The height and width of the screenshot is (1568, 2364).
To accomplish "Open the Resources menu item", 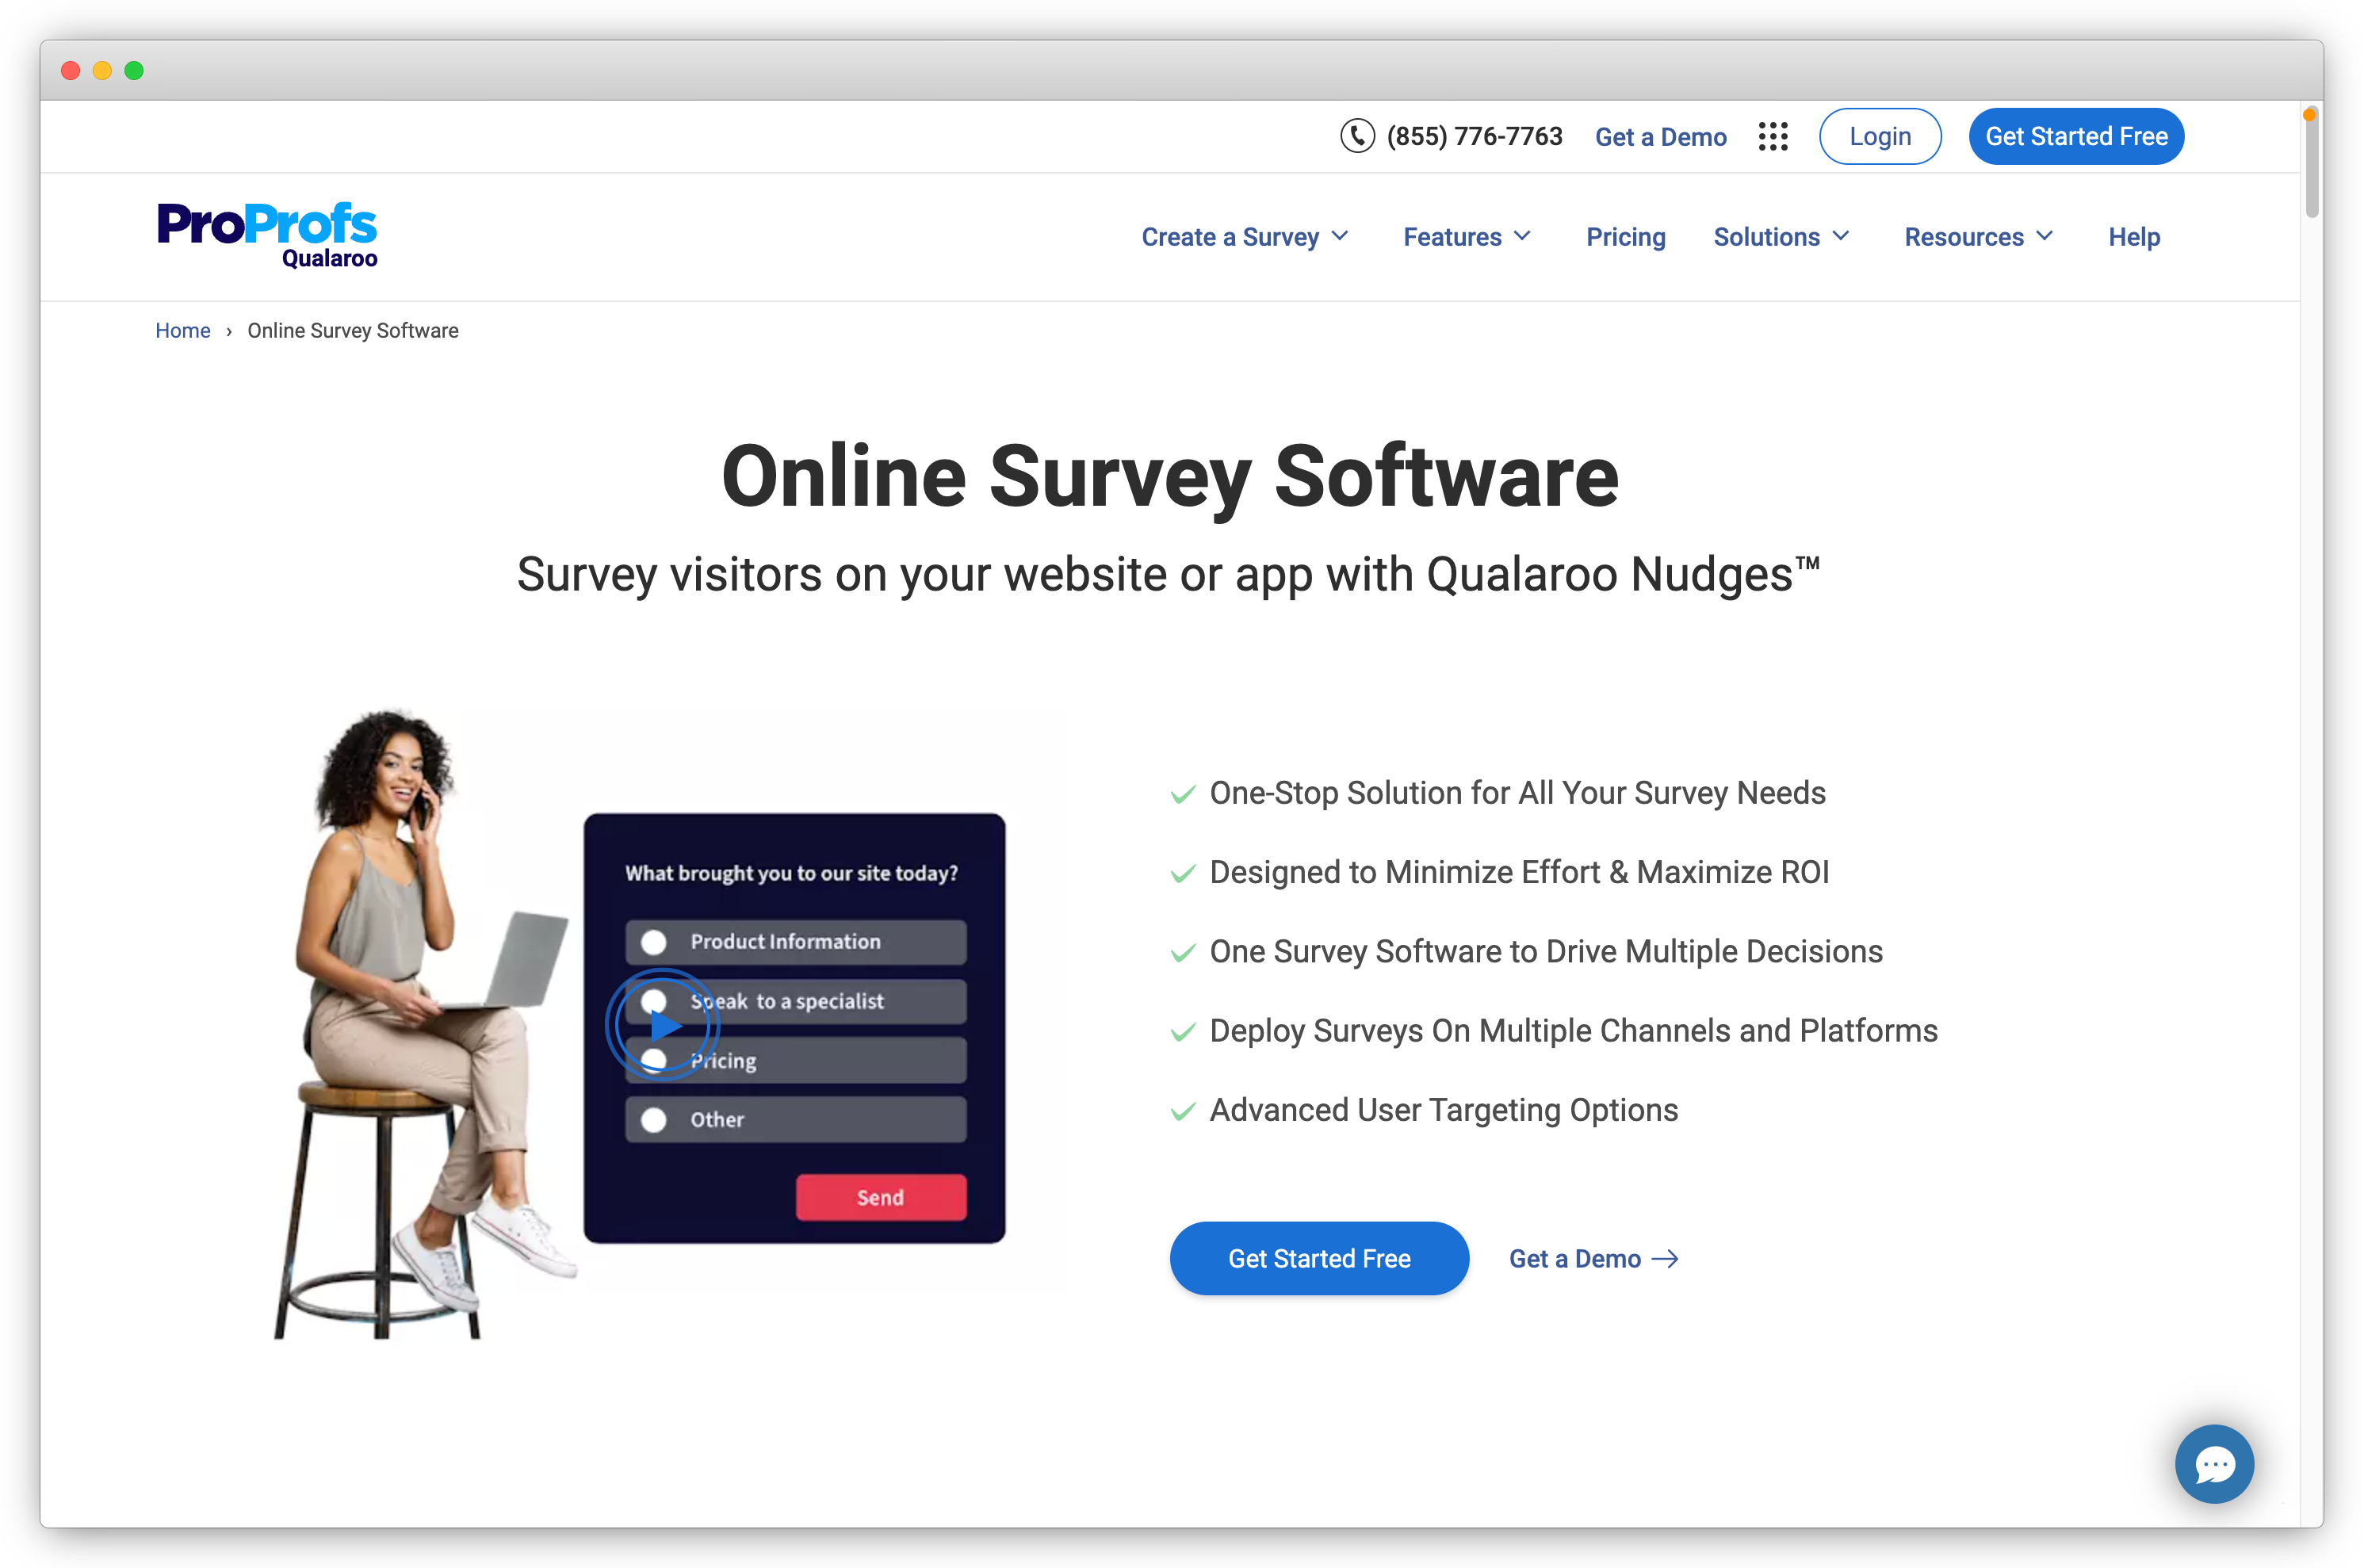I will click(x=1979, y=236).
